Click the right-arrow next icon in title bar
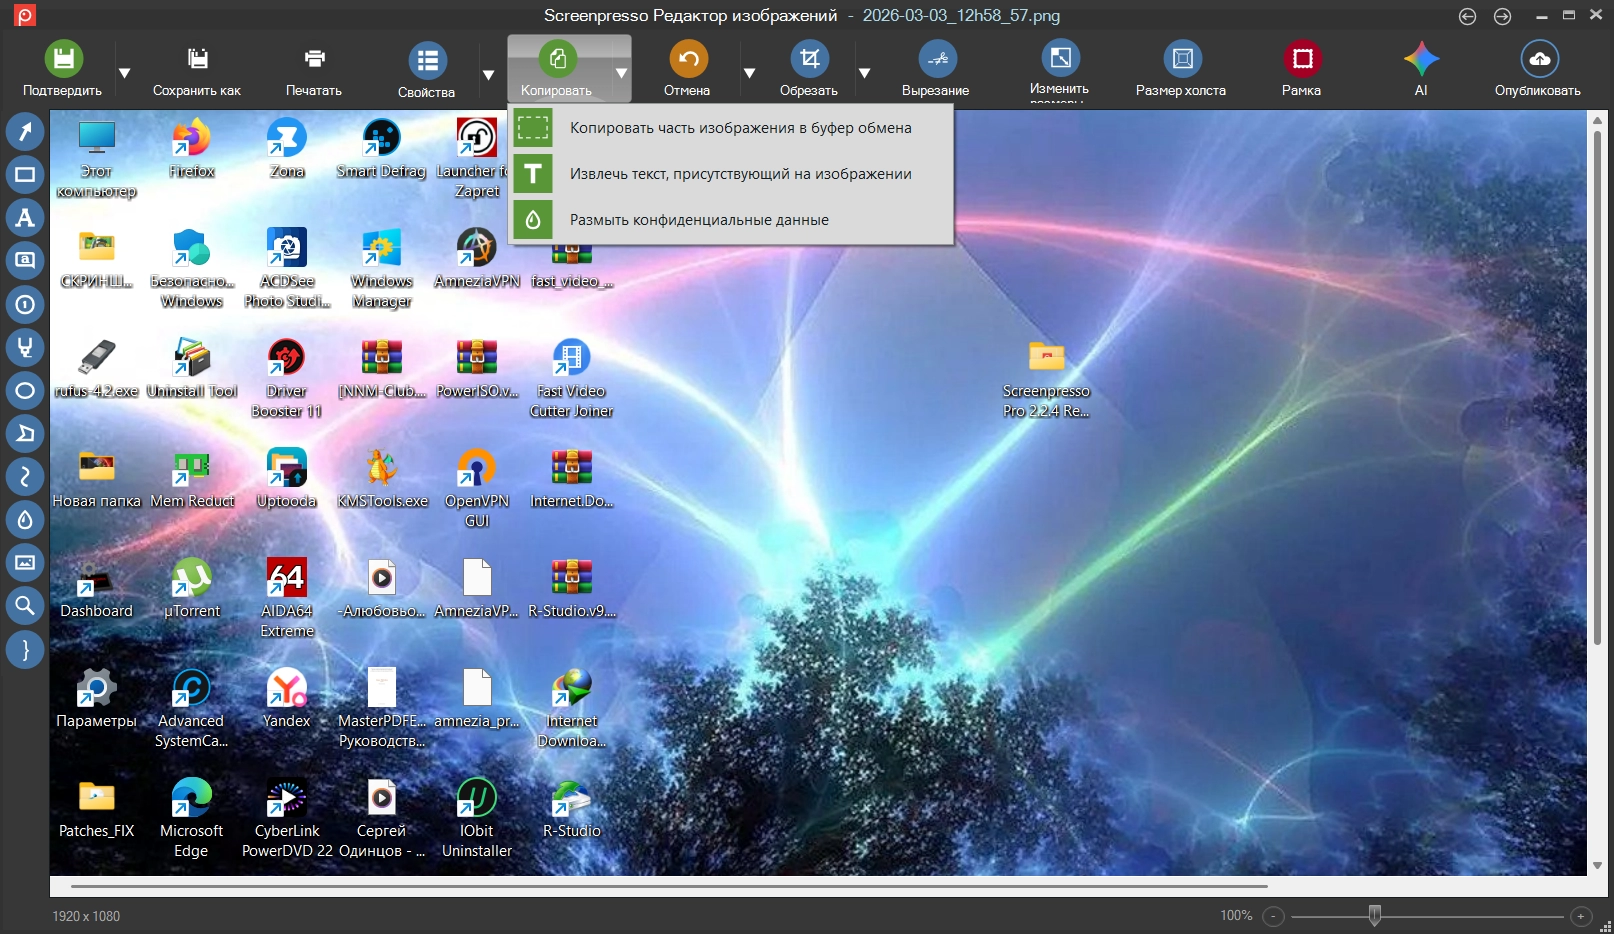 1502,16
